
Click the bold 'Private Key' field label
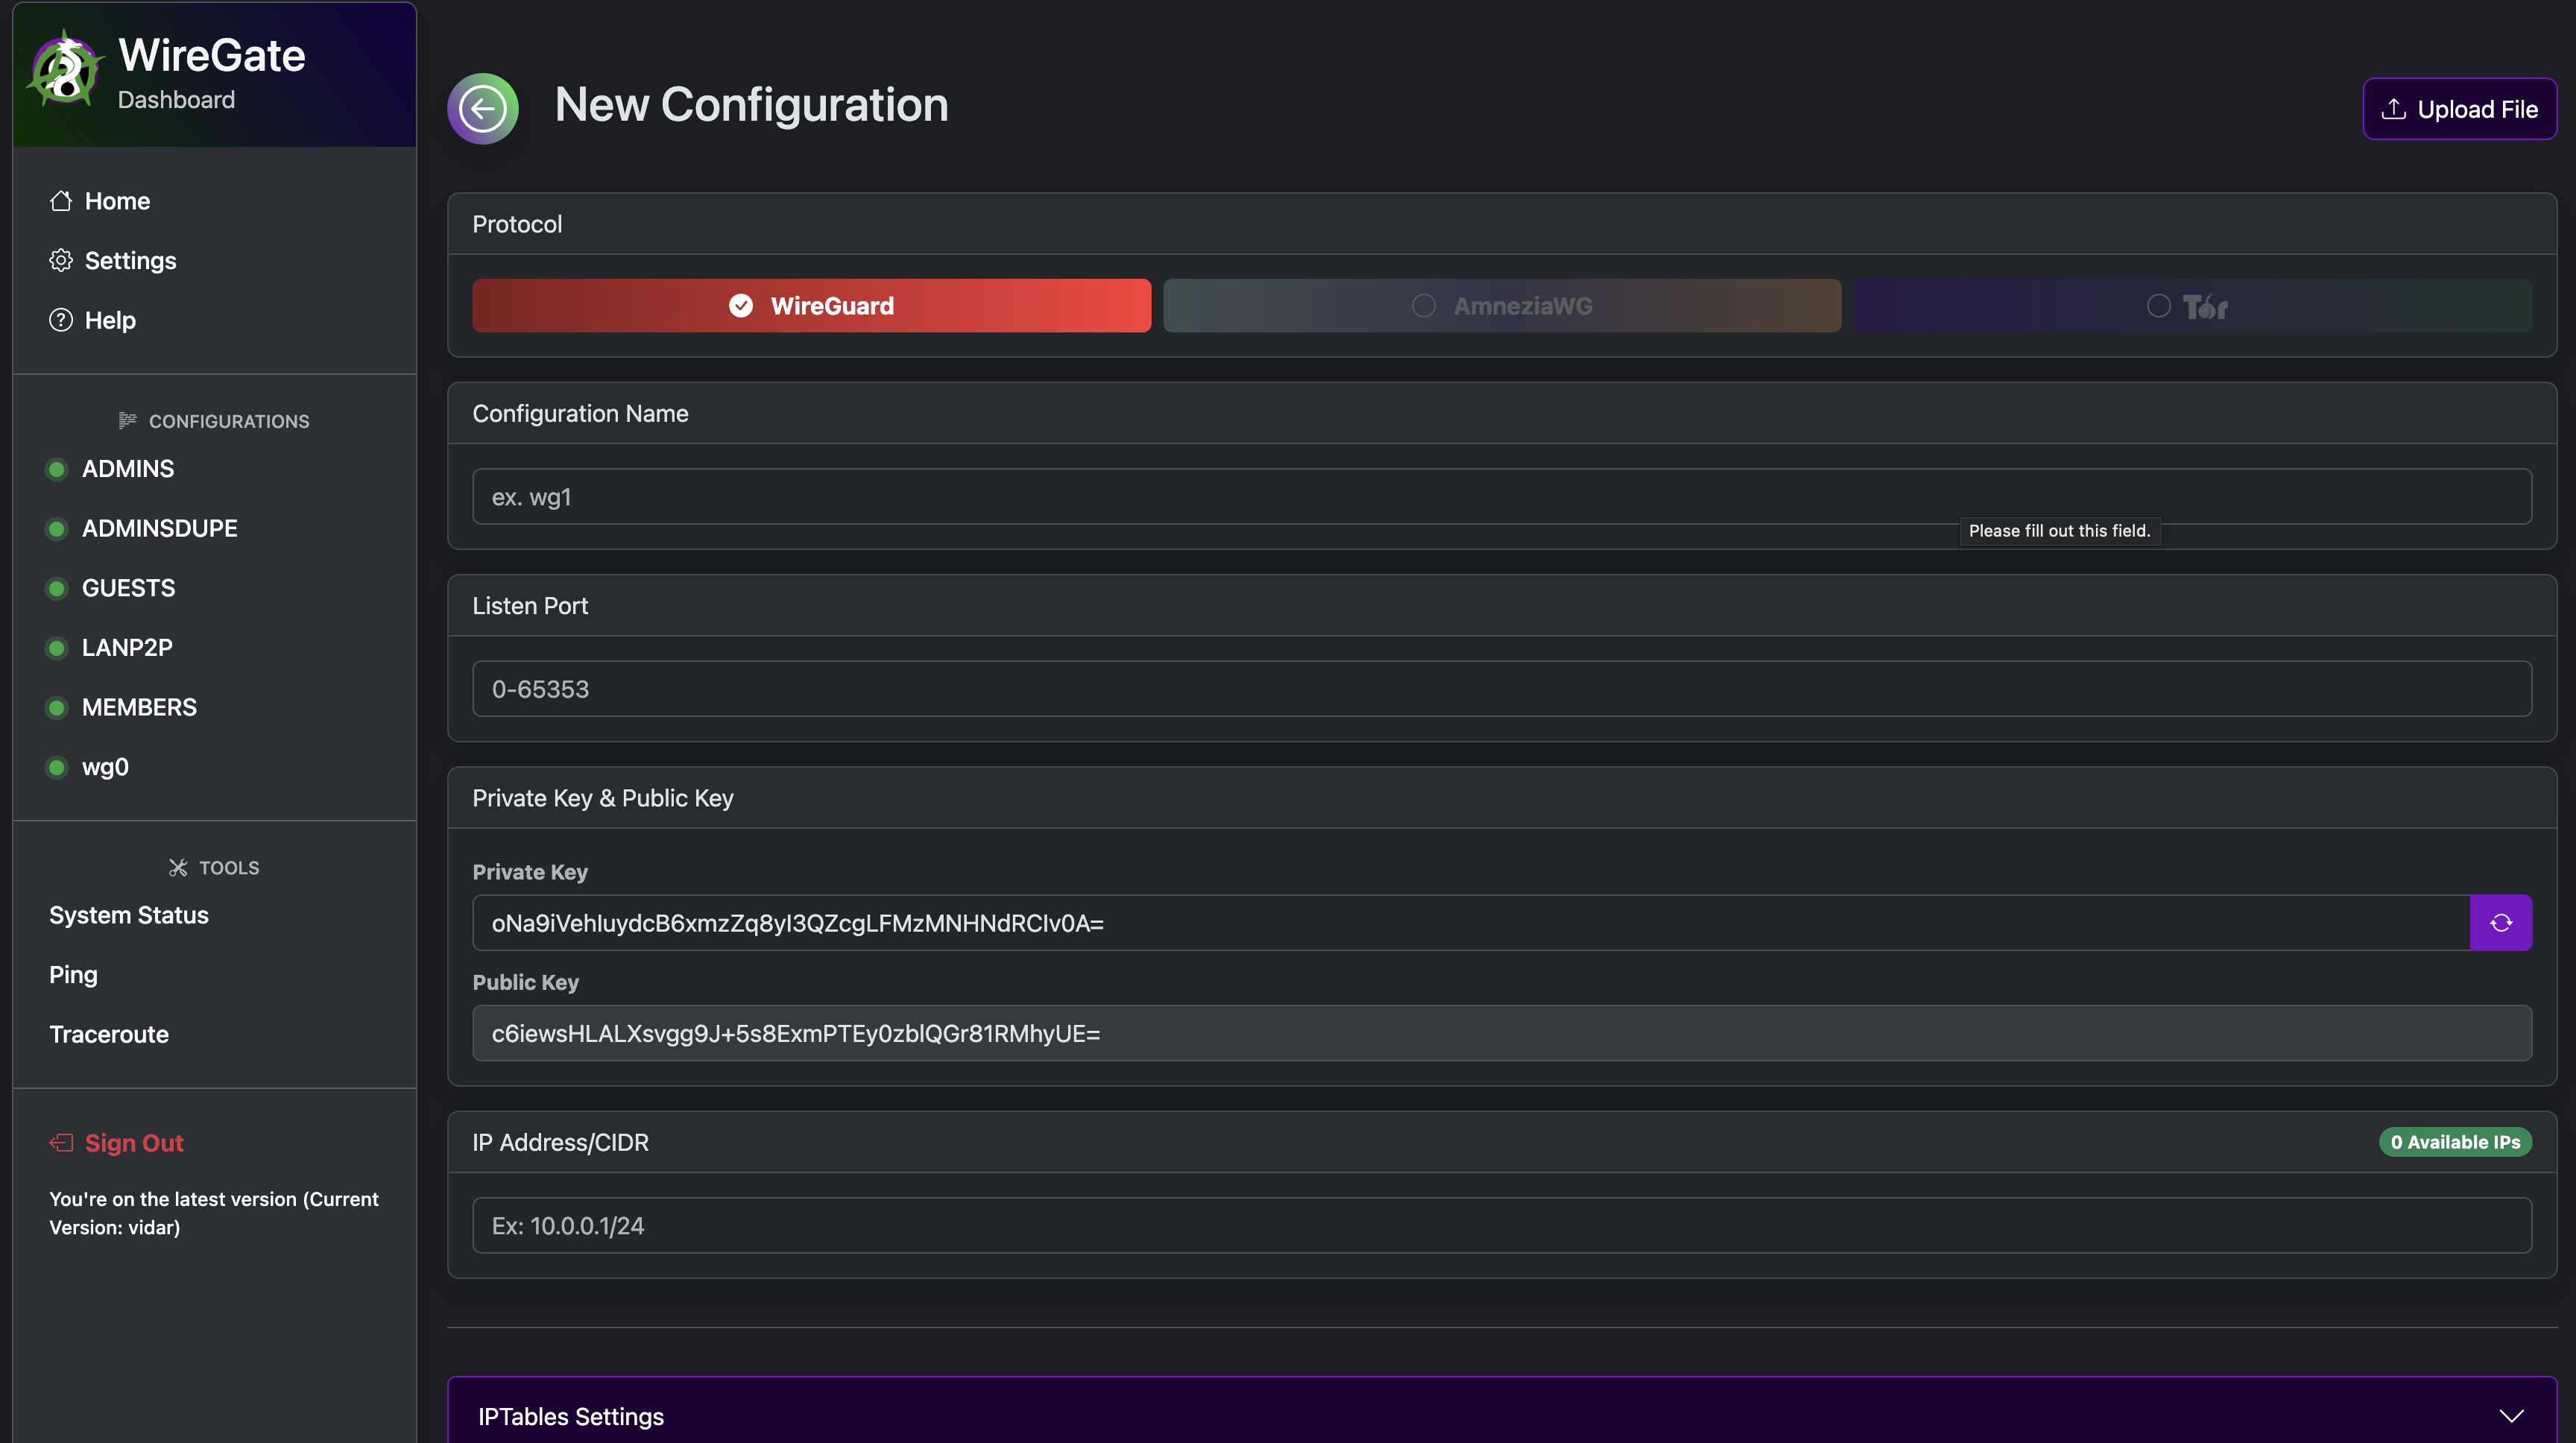point(530,872)
